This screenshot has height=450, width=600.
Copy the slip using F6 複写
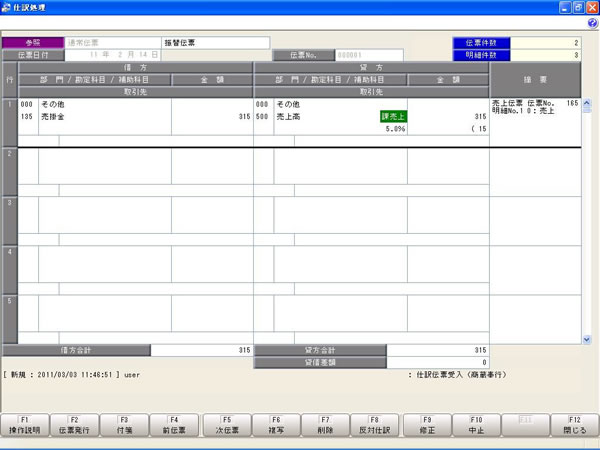click(x=276, y=425)
